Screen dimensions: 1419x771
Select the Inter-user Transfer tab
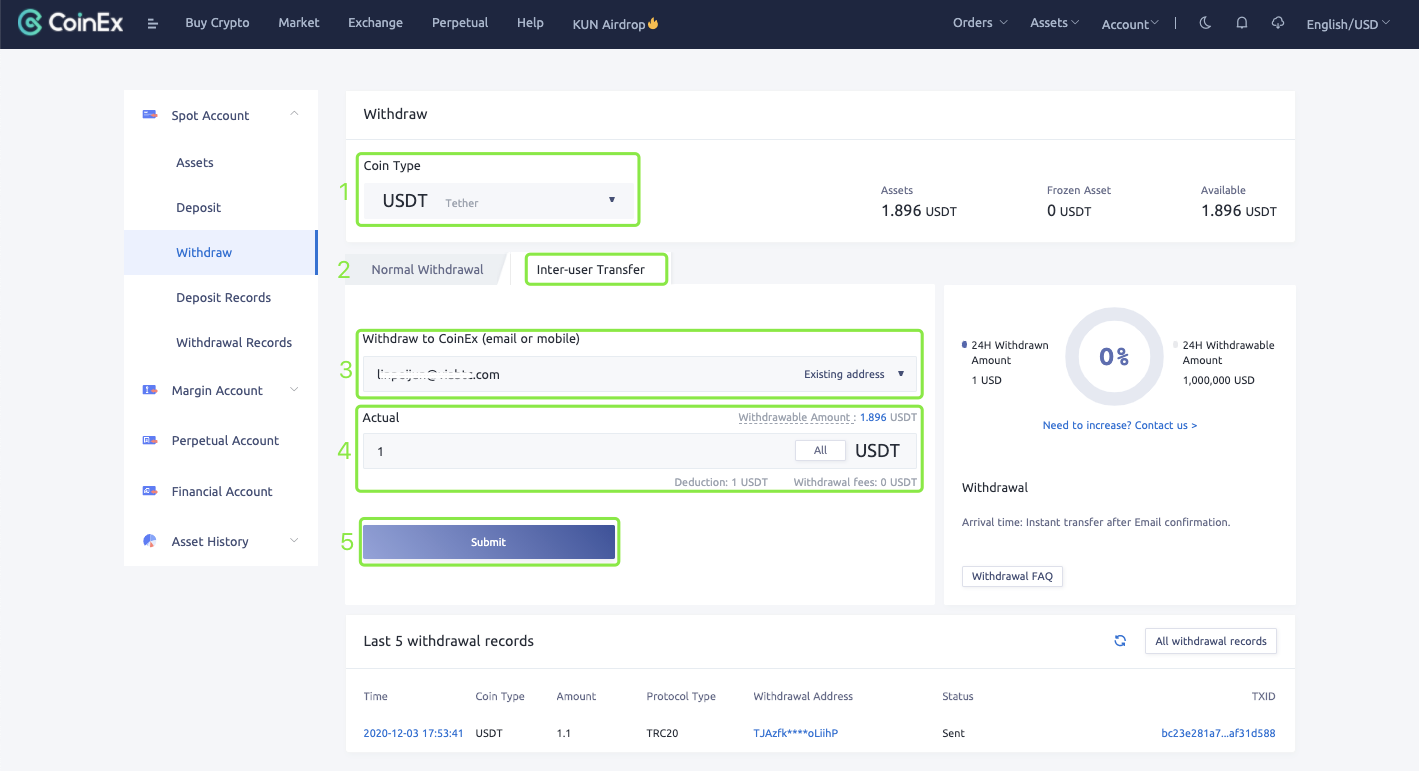[x=591, y=269]
